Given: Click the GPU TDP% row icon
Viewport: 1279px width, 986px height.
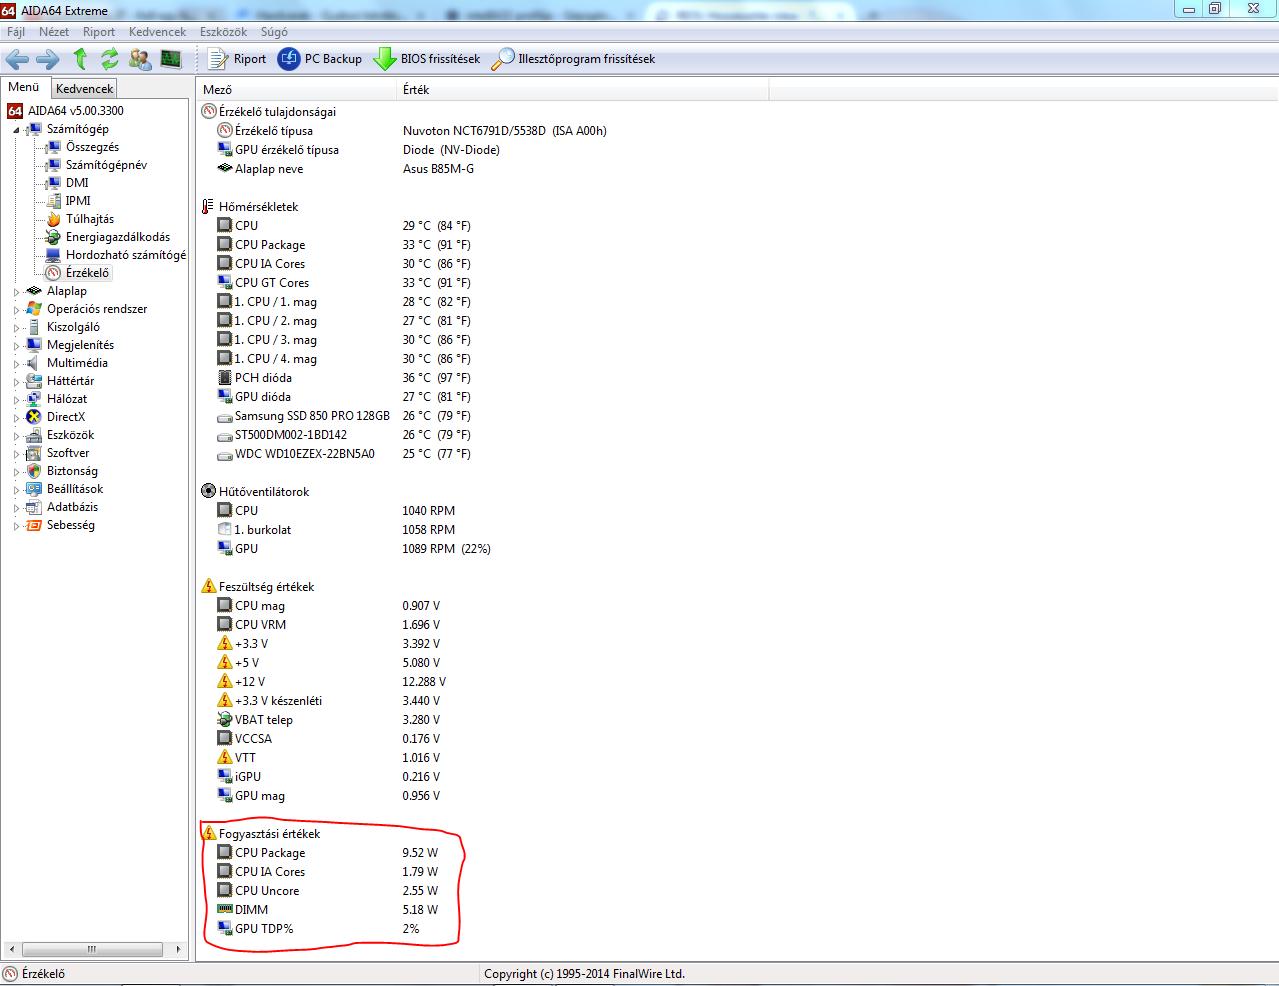Looking at the screenshot, I should [x=225, y=929].
